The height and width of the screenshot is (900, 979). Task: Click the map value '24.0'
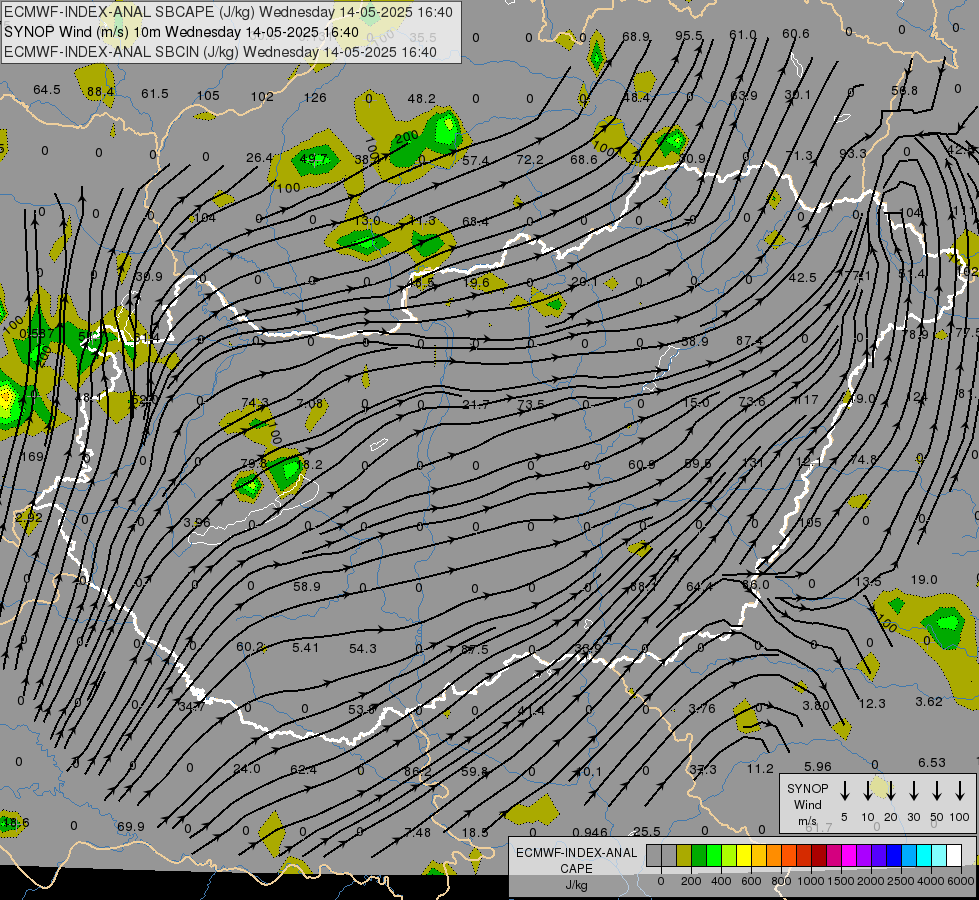247,769
